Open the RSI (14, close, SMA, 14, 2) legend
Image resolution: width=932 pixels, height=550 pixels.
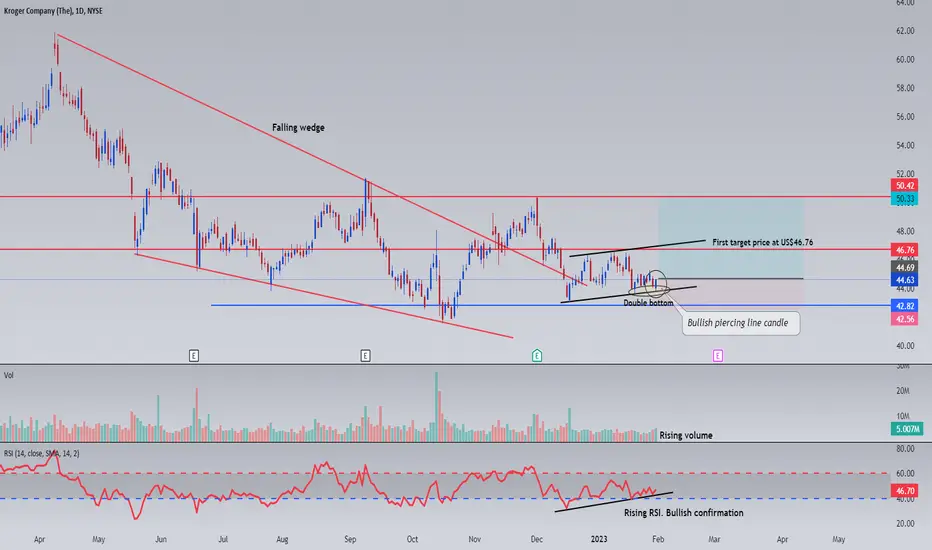42,453
